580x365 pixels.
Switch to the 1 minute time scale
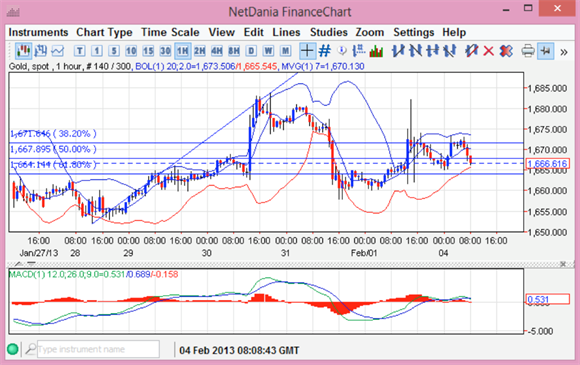pos(97,51)
